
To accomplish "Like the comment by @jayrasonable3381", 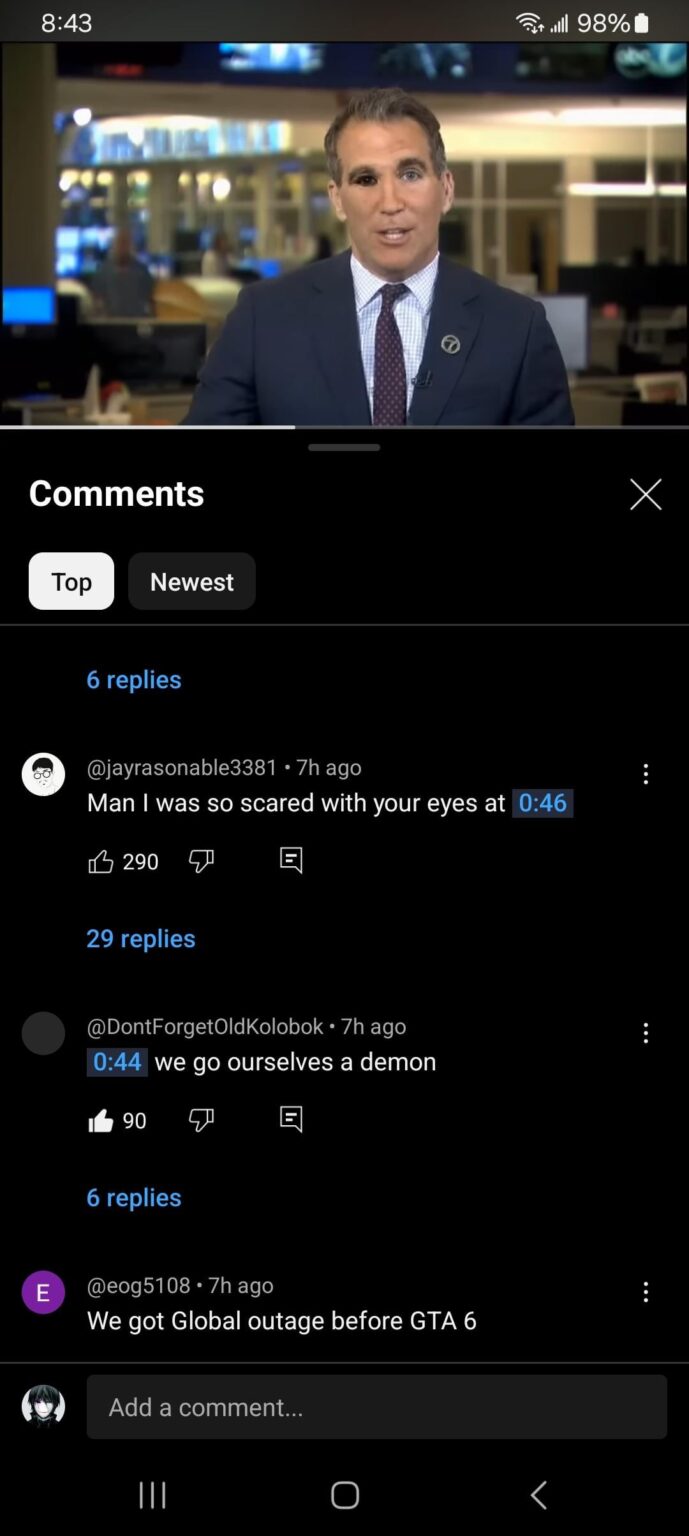I will (x=101, y=862).
